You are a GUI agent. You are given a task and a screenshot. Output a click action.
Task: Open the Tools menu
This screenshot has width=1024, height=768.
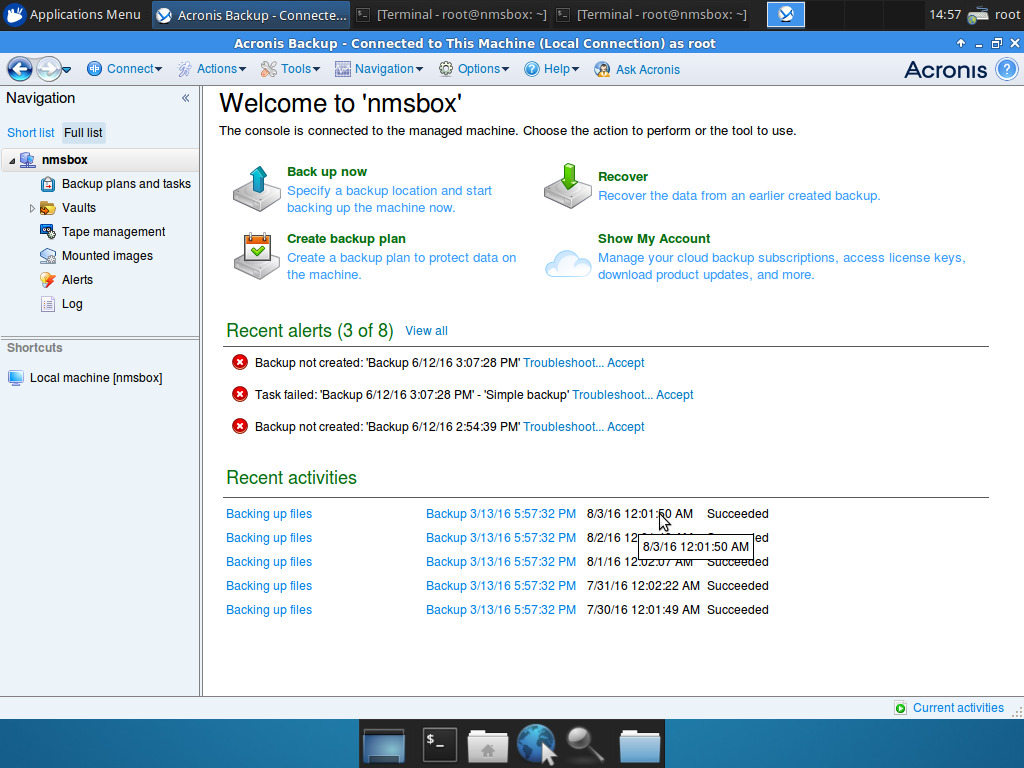(290, 69)
